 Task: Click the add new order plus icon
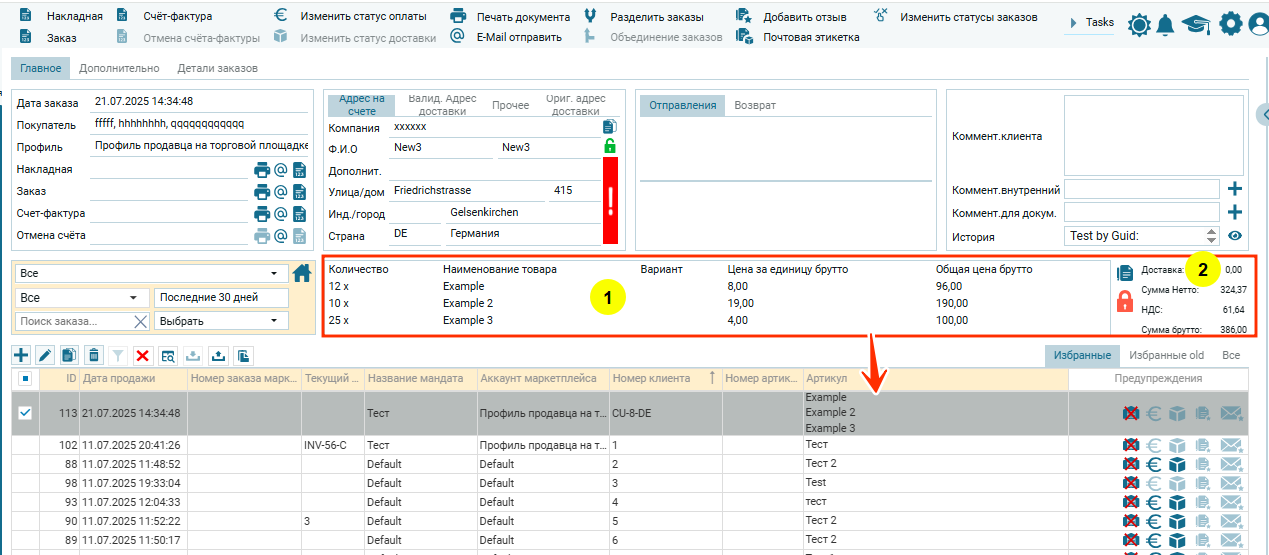(x=20, y=355)
